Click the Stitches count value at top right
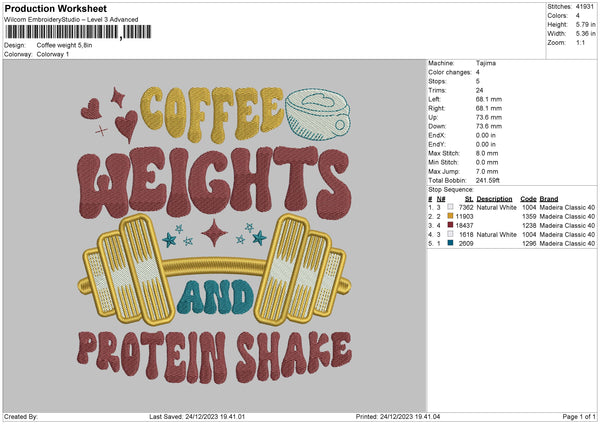Screen dimensions: 600x424 (584, 6)
